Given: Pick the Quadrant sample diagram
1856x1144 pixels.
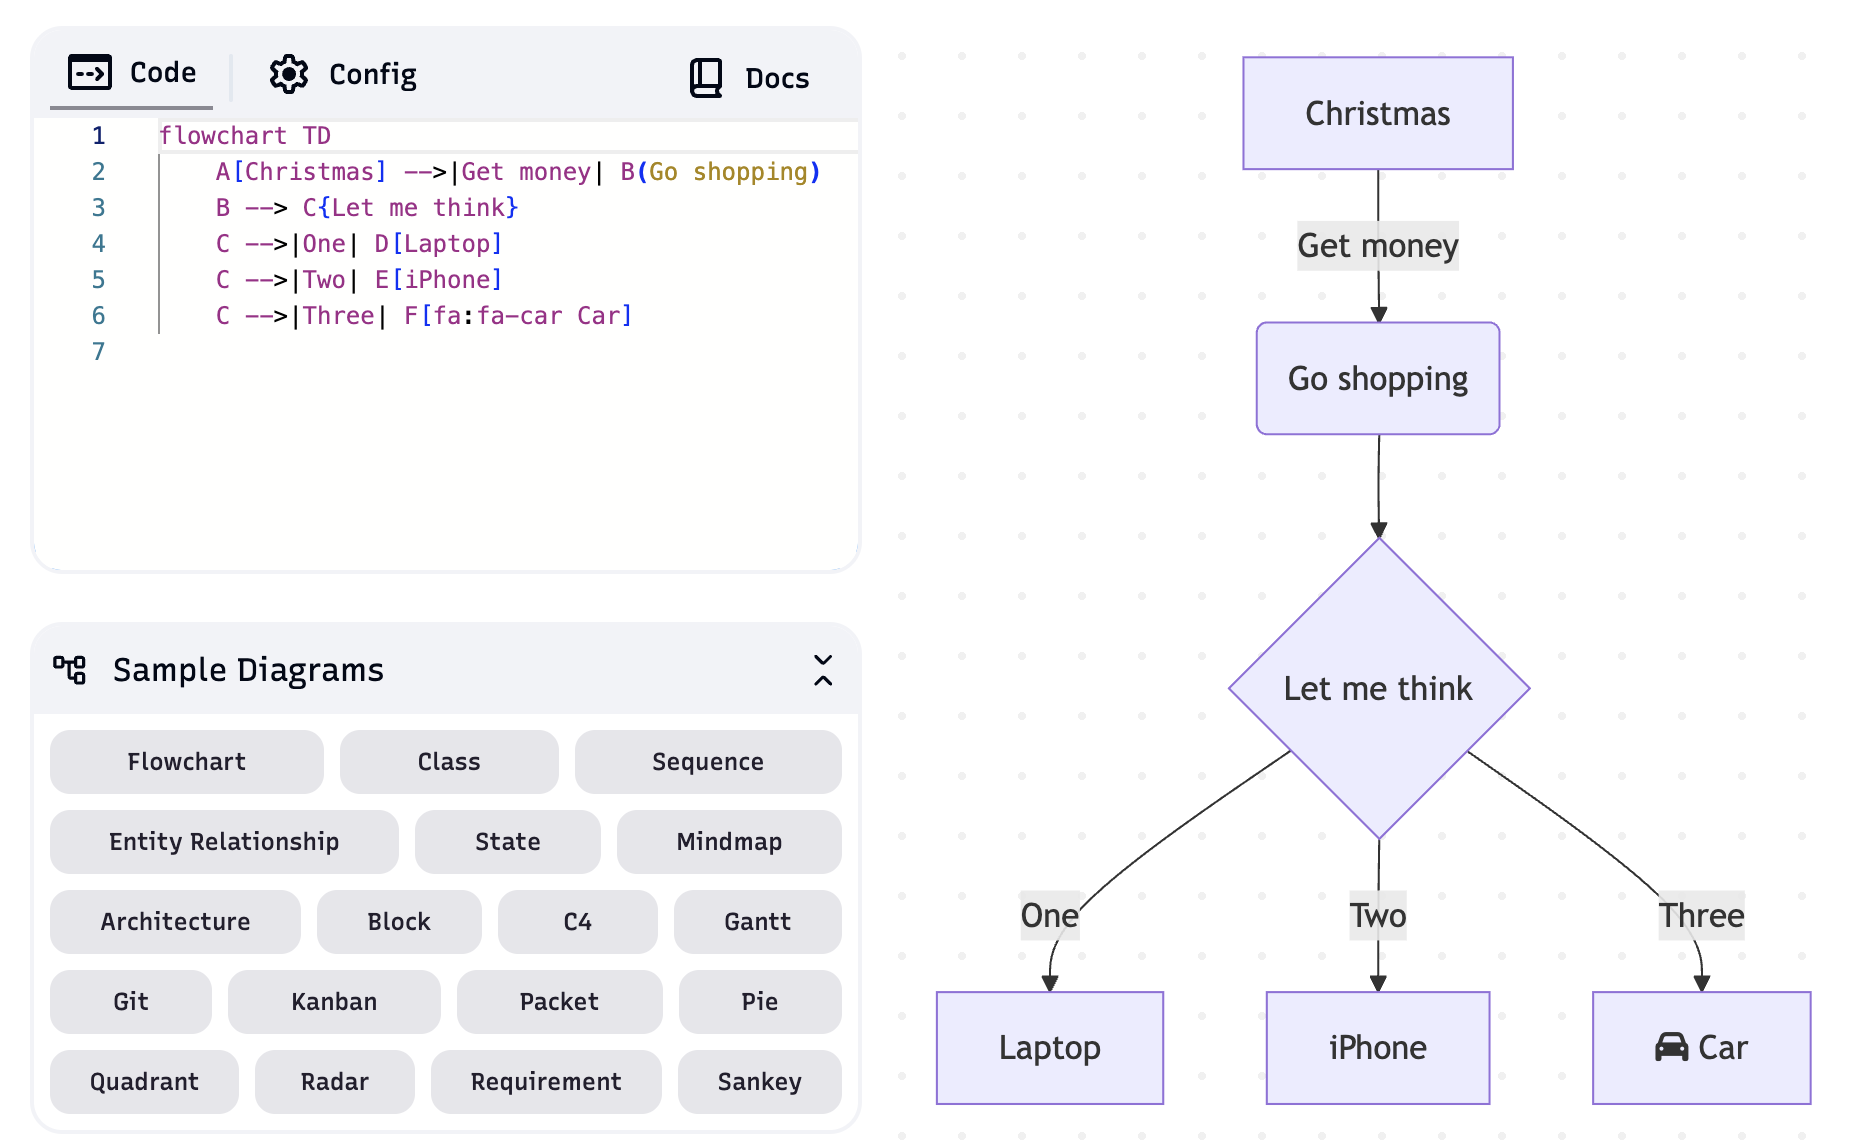Looking at the screenshot, I should tap(144, 1082).
